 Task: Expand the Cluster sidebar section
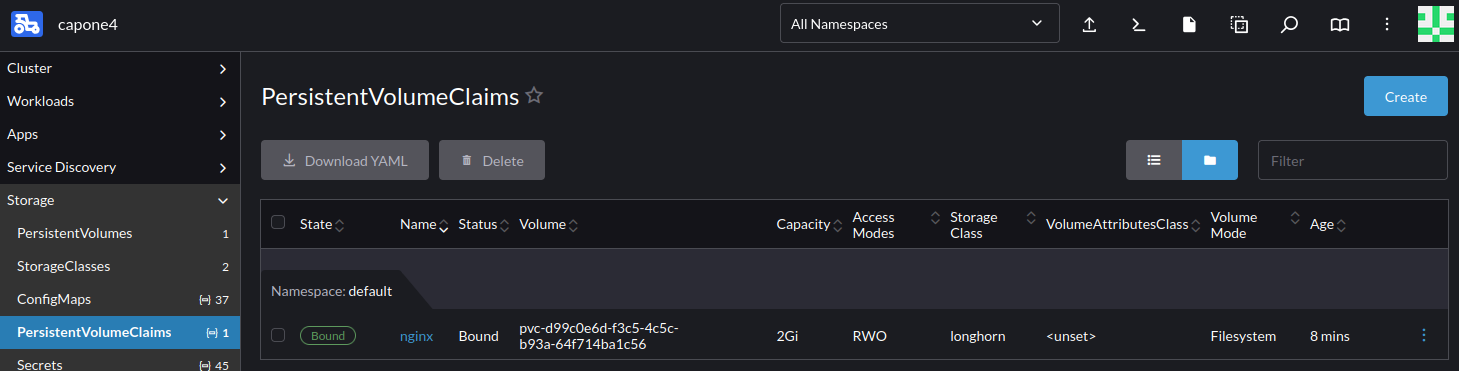[x=120, y=68]
